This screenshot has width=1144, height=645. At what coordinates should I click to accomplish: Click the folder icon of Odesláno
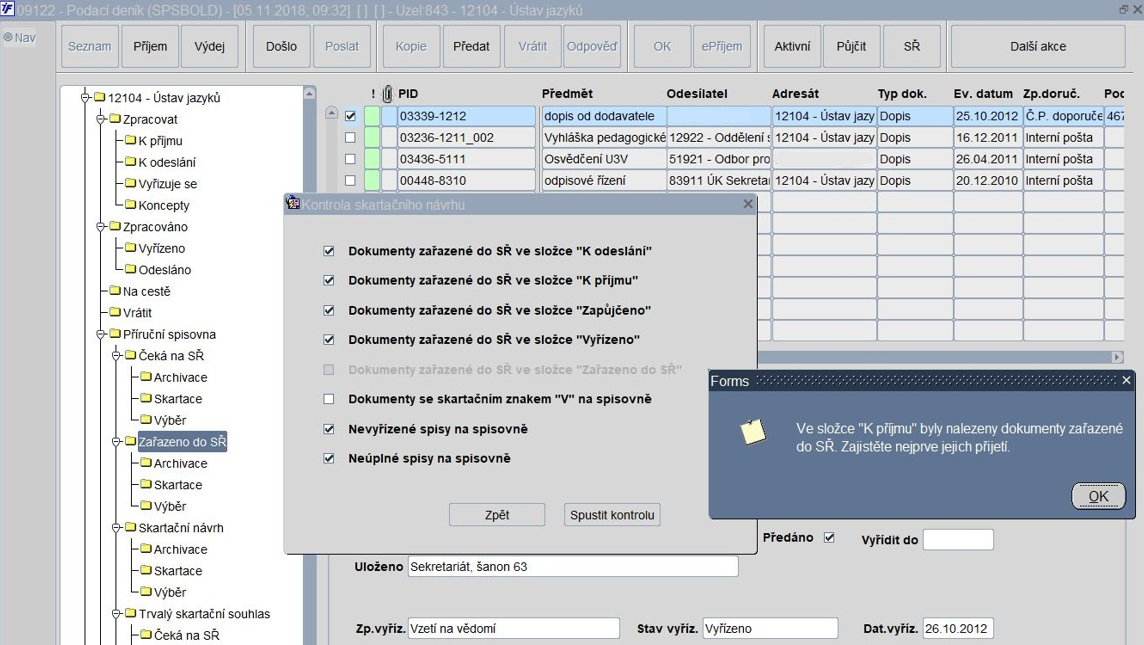(x=130, y=270)
